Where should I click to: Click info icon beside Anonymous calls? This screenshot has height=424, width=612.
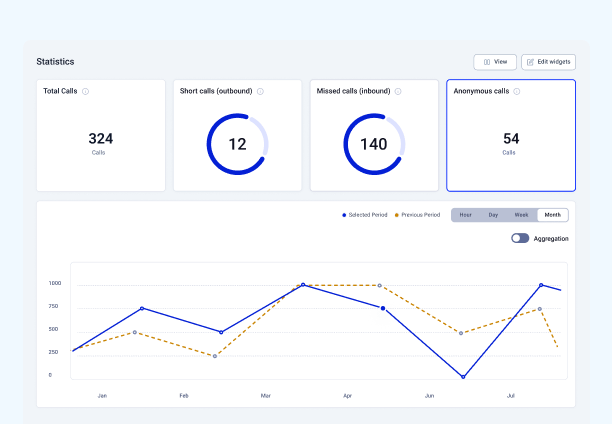pos(517,91)
